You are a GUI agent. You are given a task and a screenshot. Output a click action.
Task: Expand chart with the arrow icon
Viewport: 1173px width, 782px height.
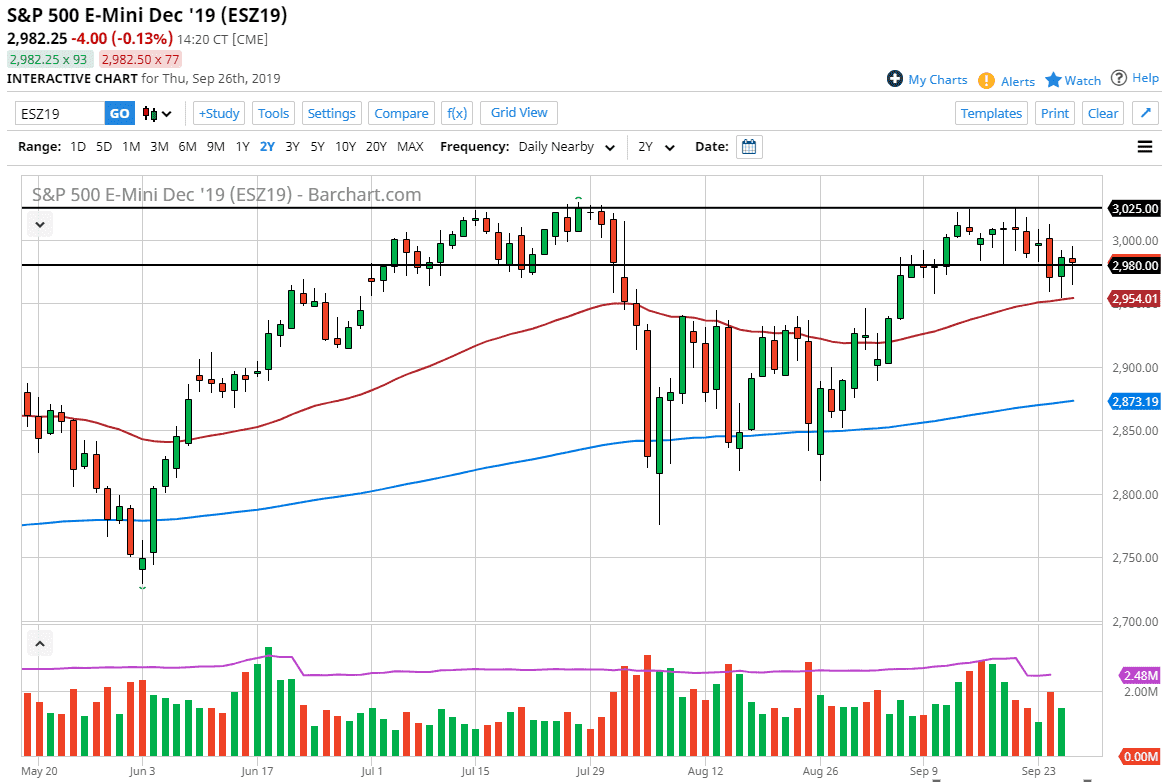(x=1144, y=113)
